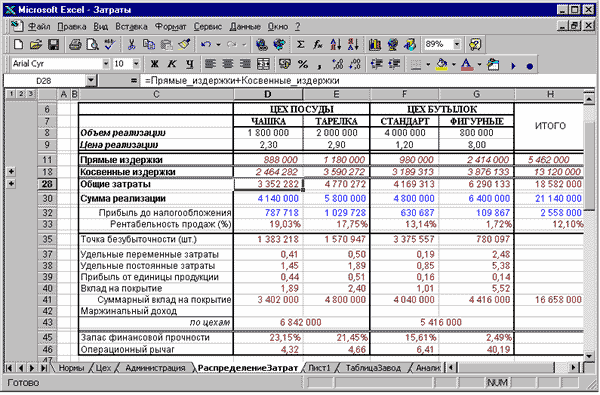
Task: Open a file with the Open folder icon
Action: pyautogui.click(x=35, y=45)
